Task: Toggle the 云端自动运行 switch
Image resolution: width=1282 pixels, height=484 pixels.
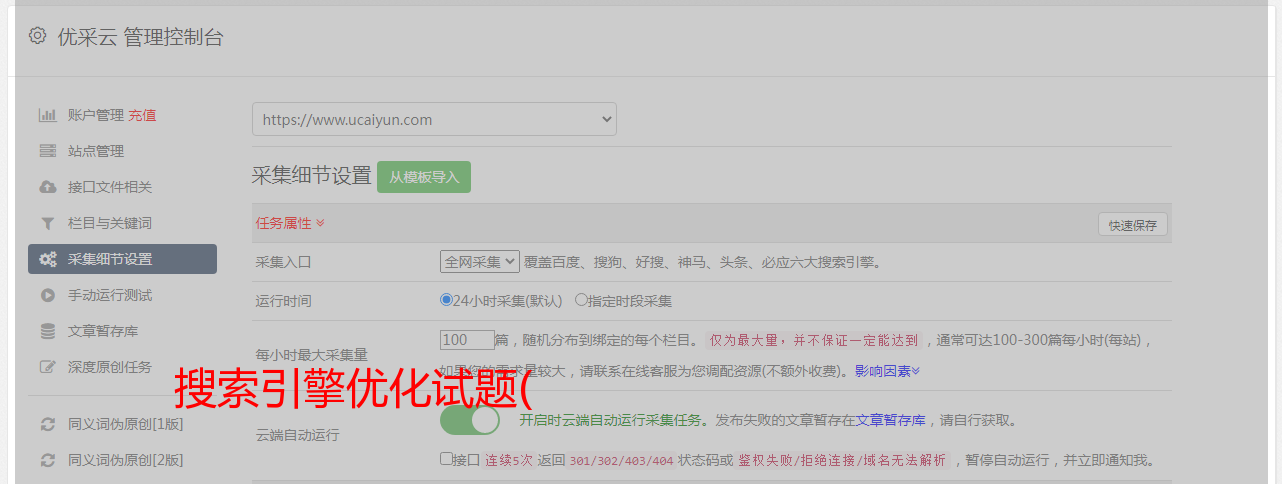Action: point(470,420)
